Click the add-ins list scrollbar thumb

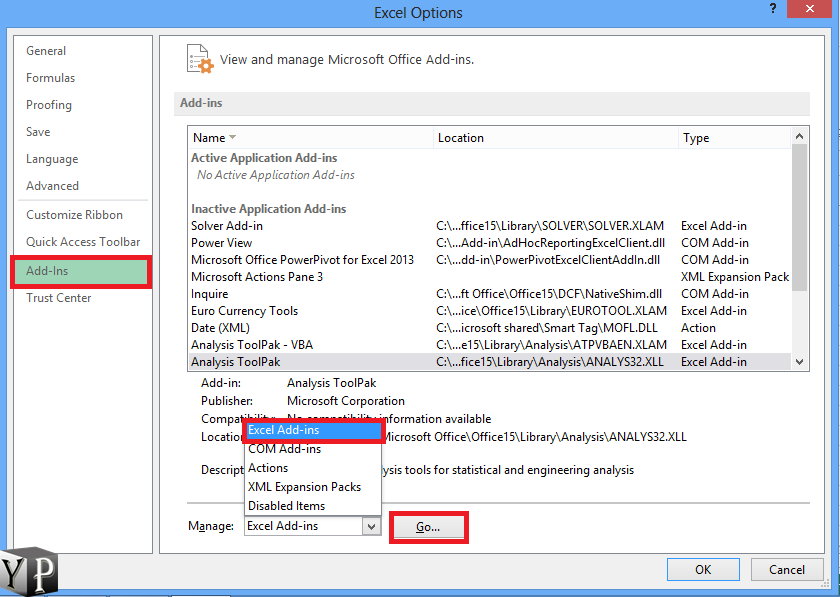(799, 217)
